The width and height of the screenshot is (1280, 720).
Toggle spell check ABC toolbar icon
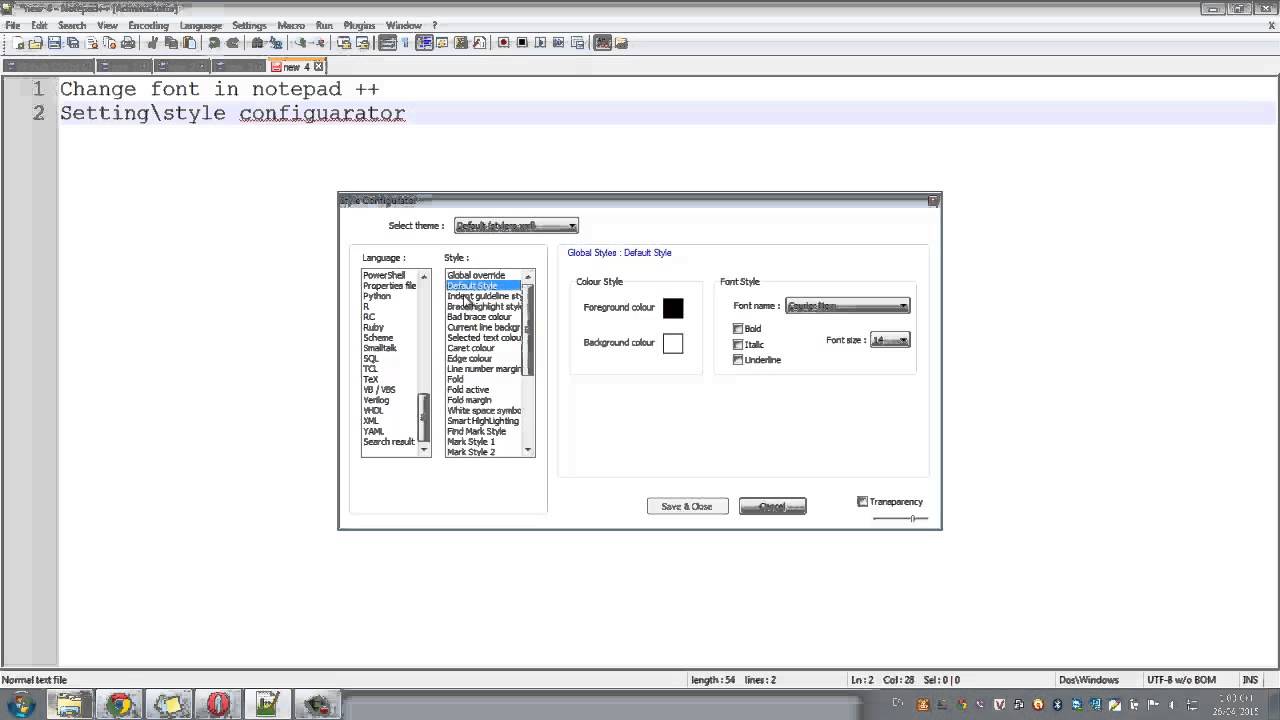coord(602,43)
